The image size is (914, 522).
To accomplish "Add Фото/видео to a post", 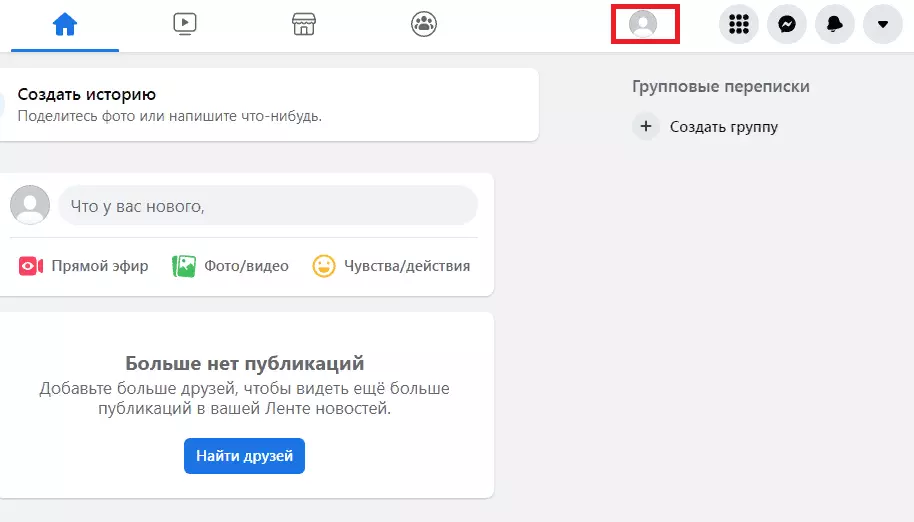I will pos(231,266).
